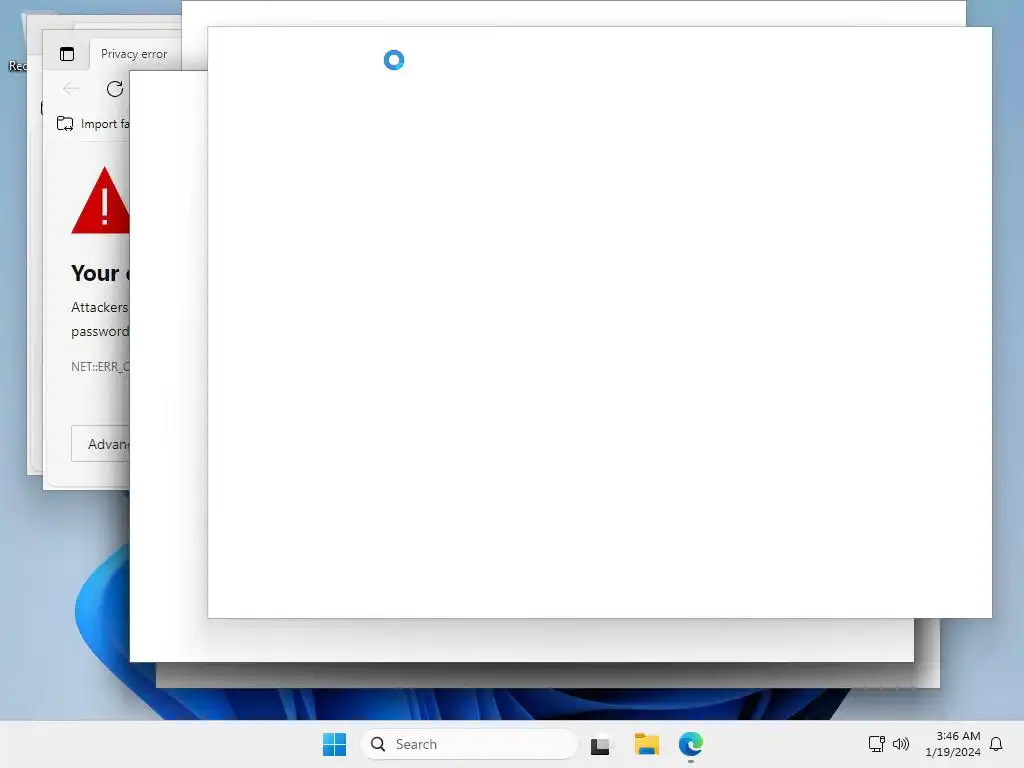The image size is (1024, 768).
Task: Click the search magnifier icon in the taskbar
Action: 377,744
